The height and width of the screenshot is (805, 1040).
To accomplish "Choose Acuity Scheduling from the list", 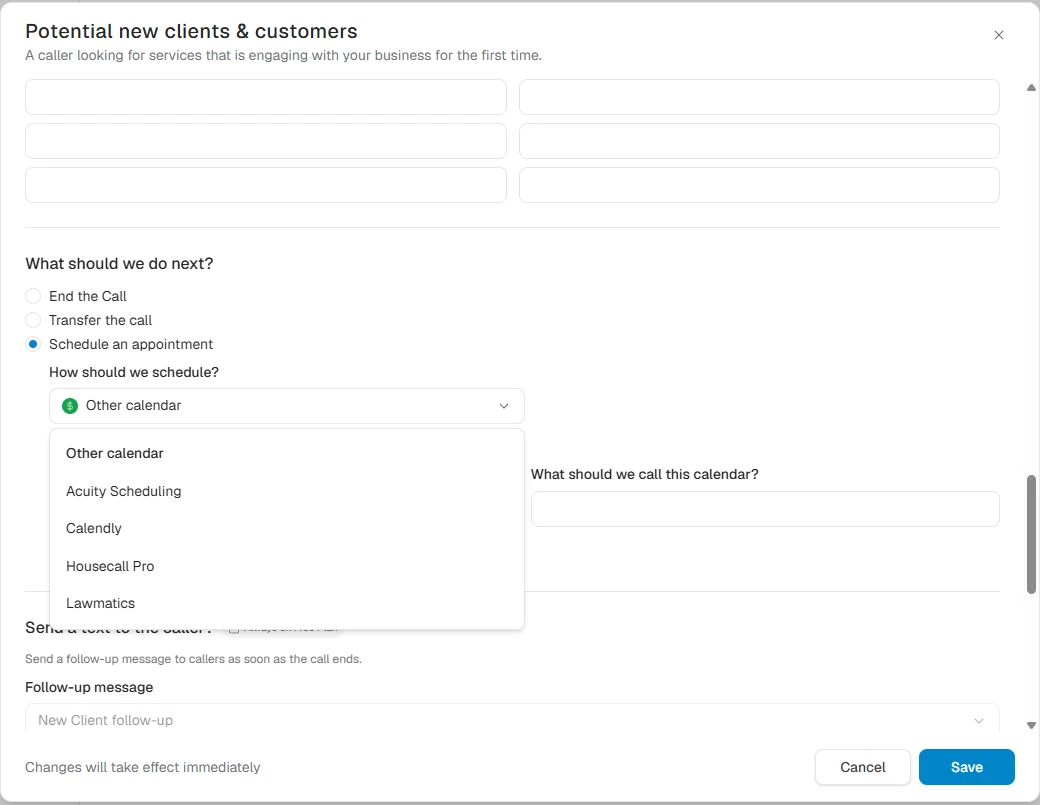I will coord(287,491).
